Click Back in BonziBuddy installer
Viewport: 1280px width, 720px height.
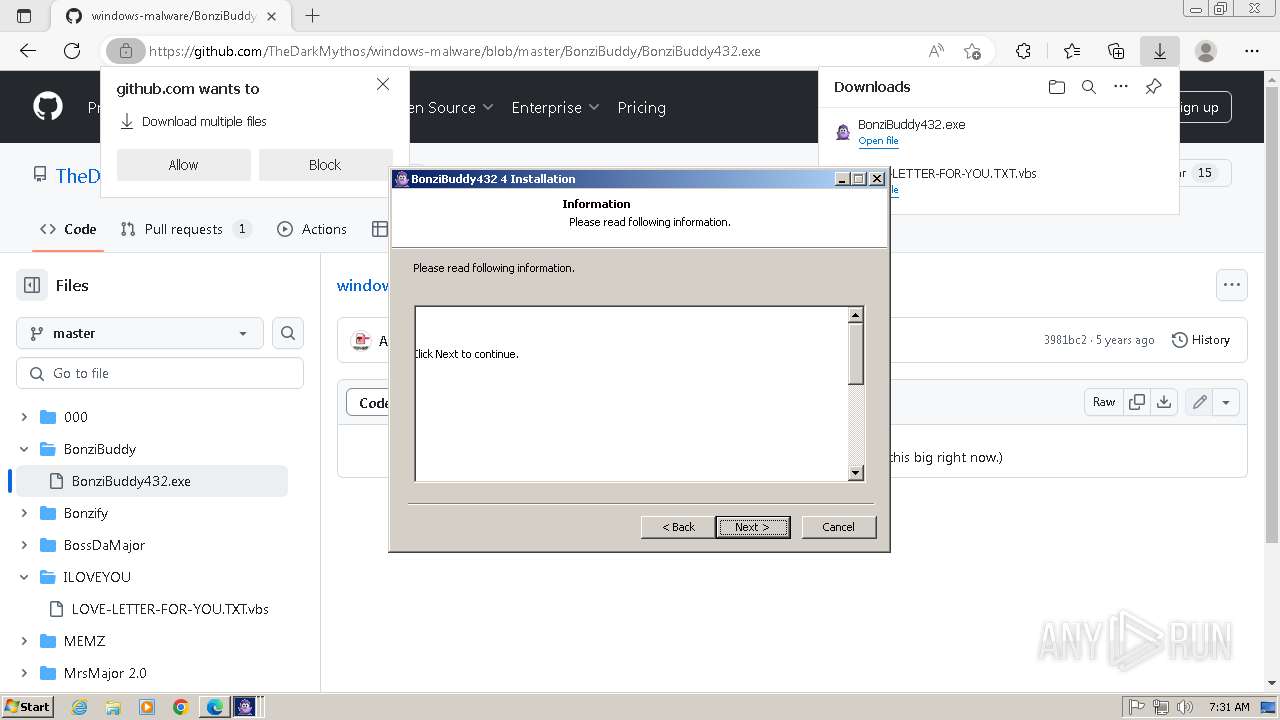point(678,527)
